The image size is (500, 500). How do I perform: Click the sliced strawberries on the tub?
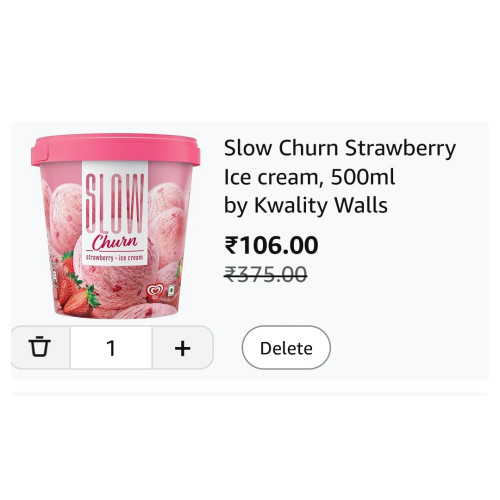click(78, 289)
